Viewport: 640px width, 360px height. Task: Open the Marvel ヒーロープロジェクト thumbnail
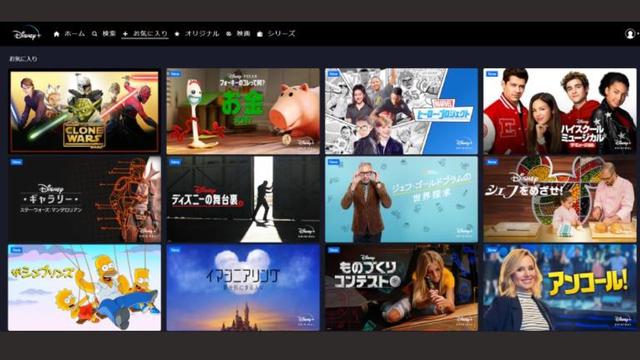click(401, 111)
